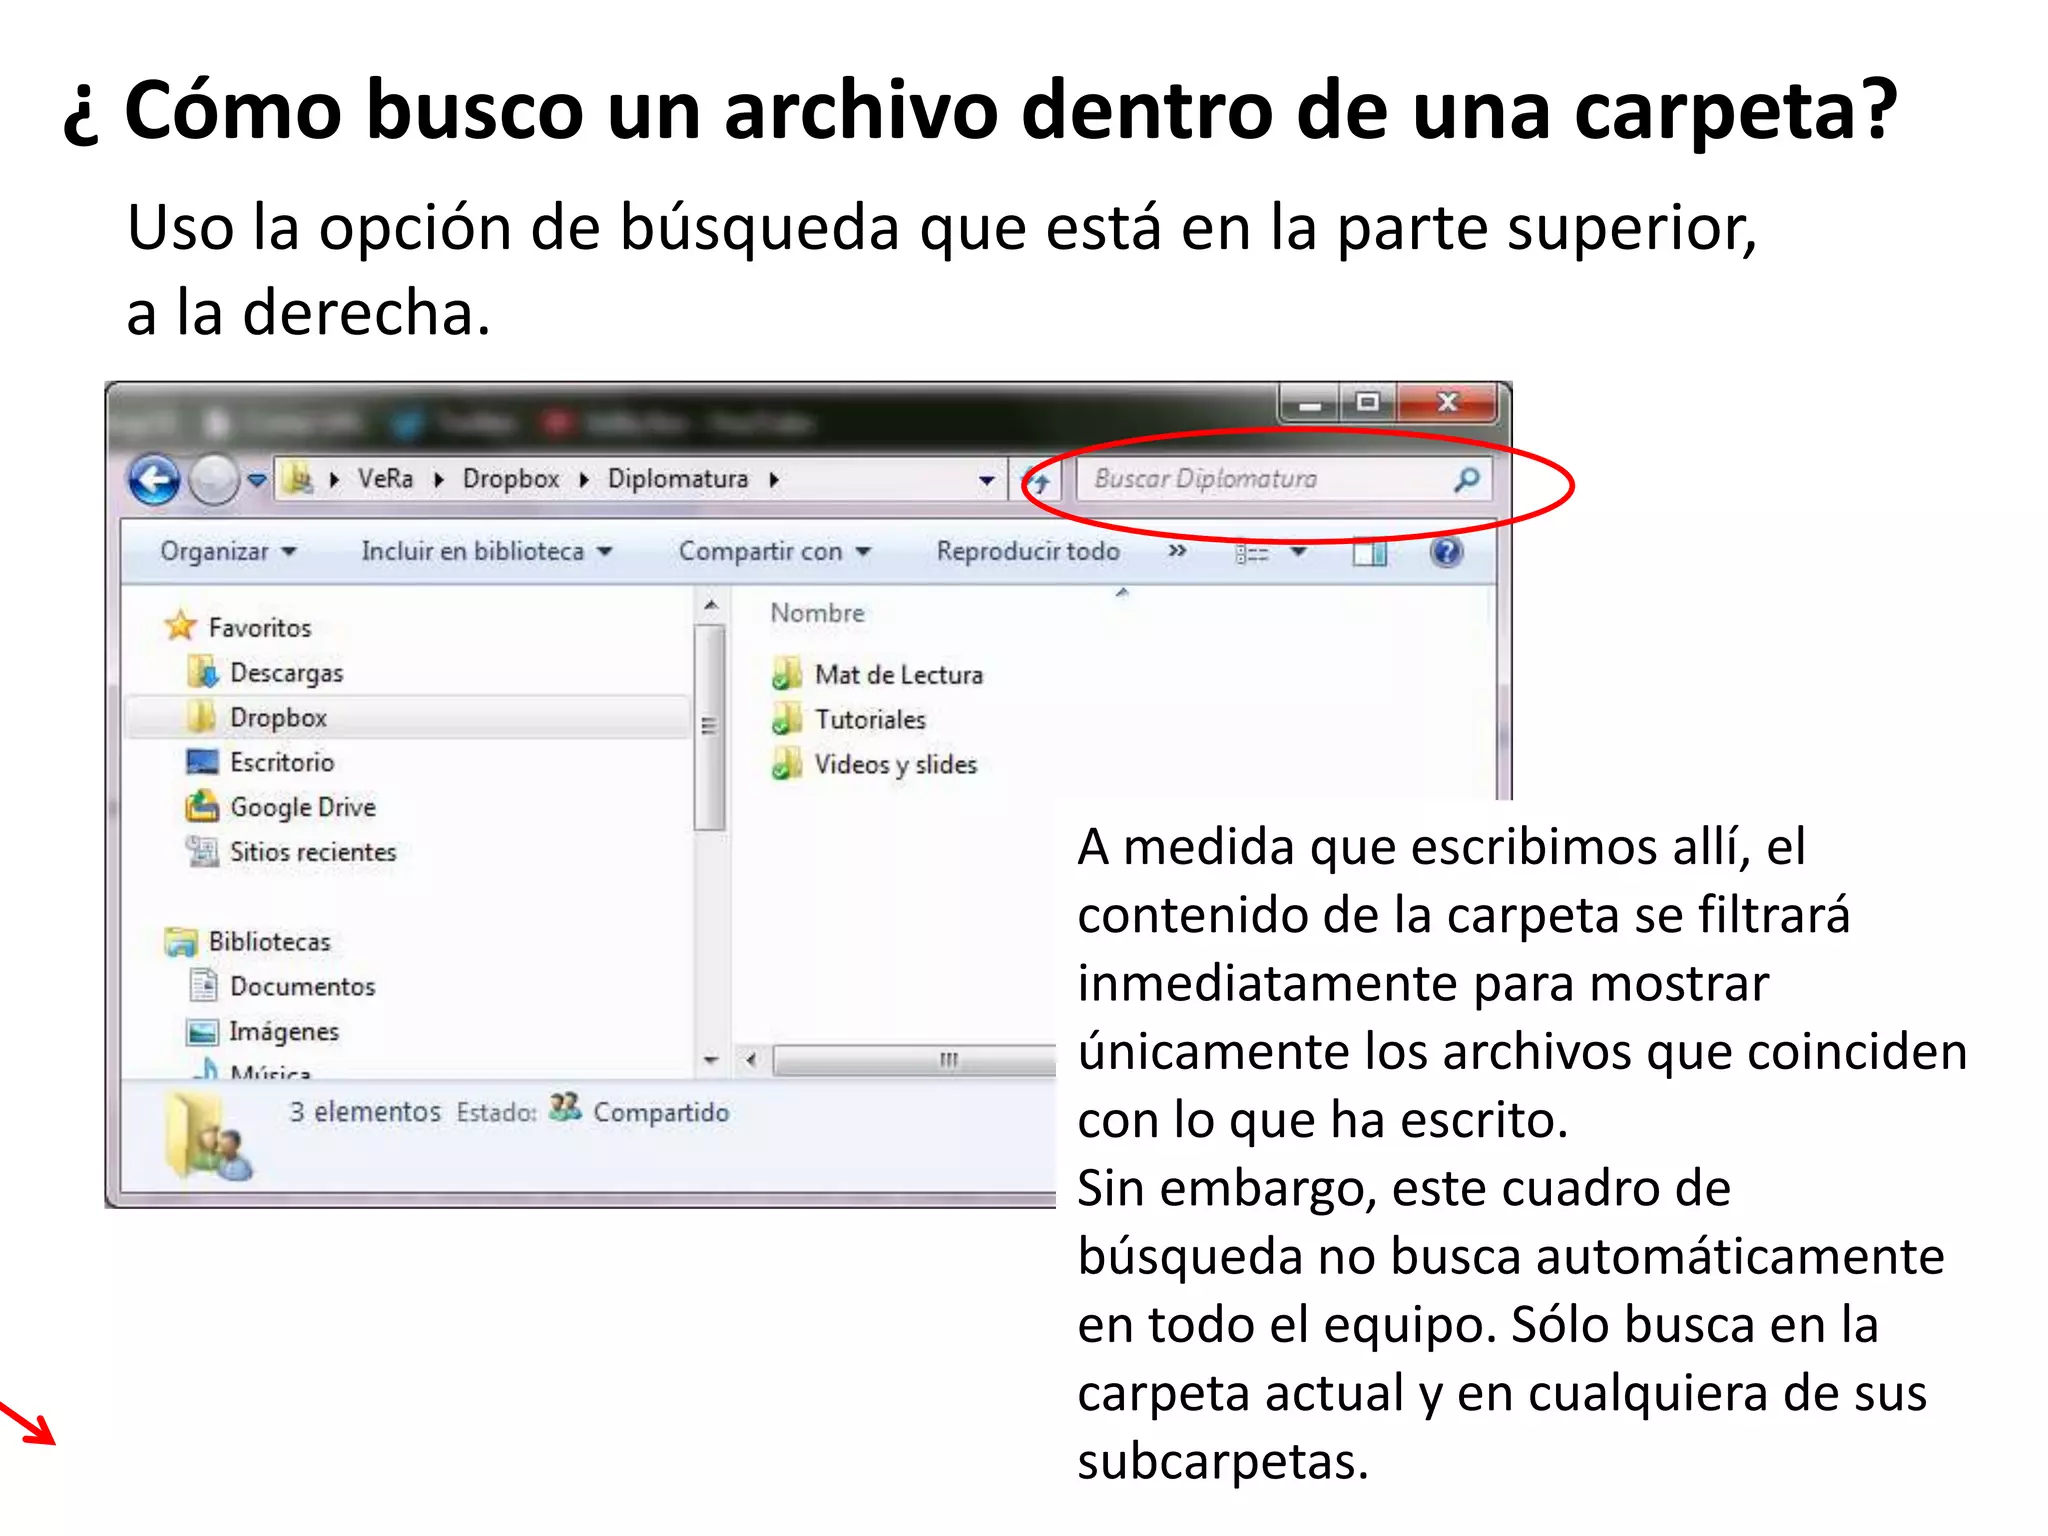Screen dimensions: 2048x1536
Task: Click the Nombre column header
Action: [817, 613]
